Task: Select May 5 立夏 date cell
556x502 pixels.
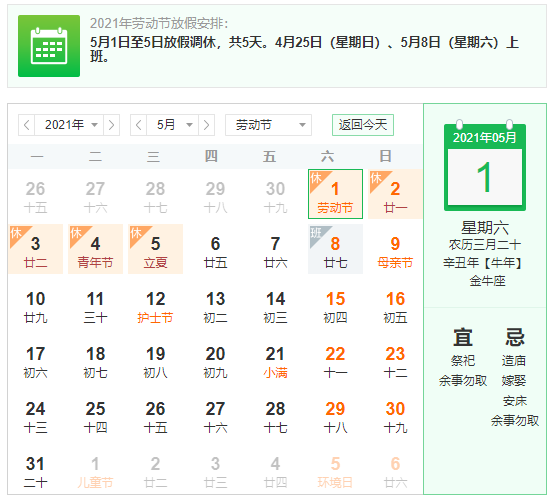Action: [x=155, y=249]
